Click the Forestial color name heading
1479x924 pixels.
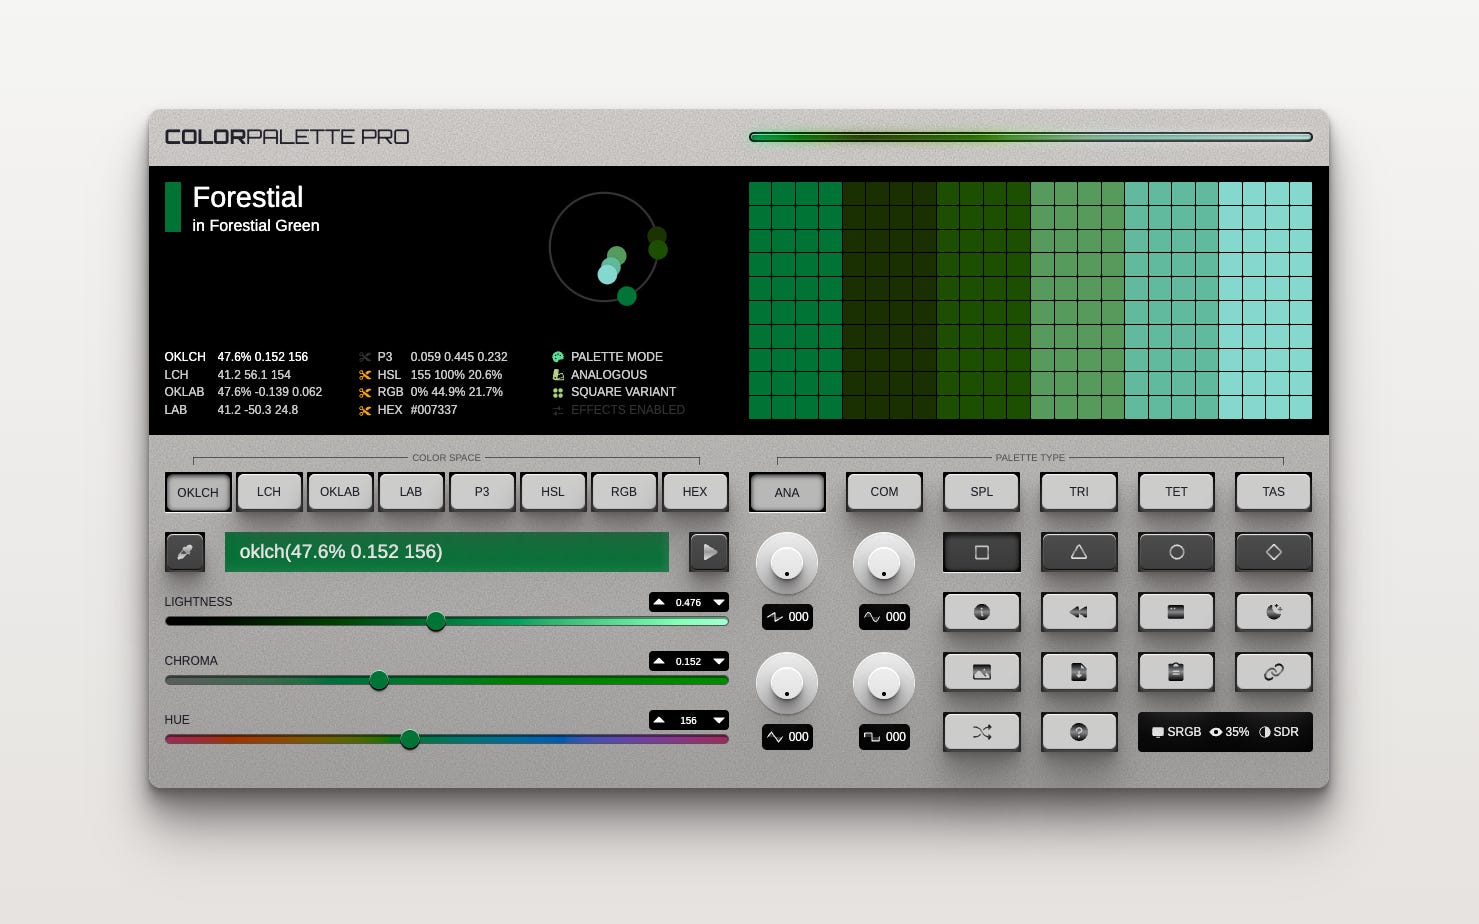tap(248, 197)
